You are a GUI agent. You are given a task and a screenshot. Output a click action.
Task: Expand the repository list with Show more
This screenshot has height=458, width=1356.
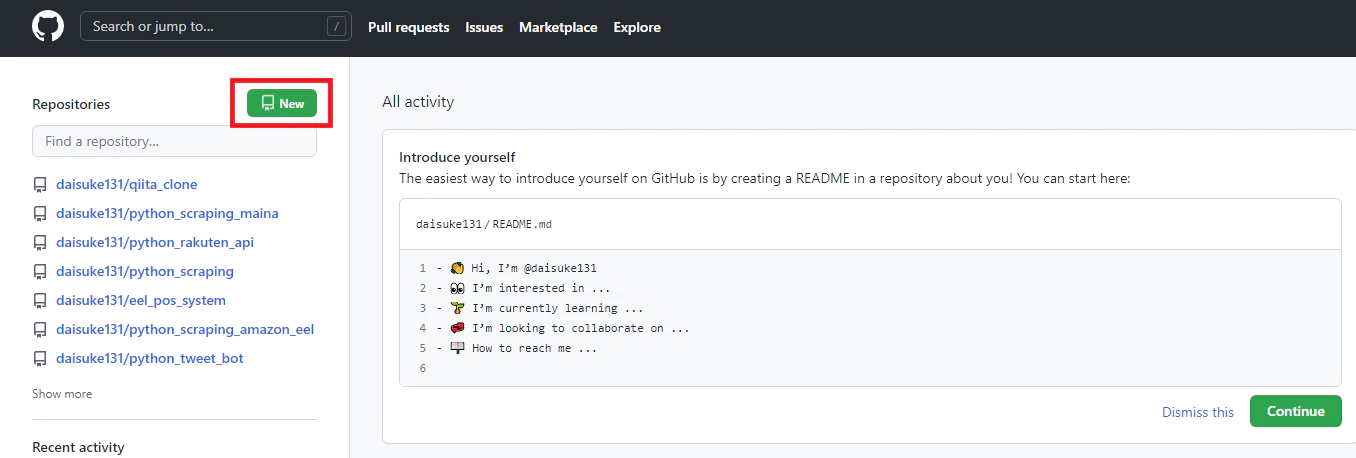[62, 394]
